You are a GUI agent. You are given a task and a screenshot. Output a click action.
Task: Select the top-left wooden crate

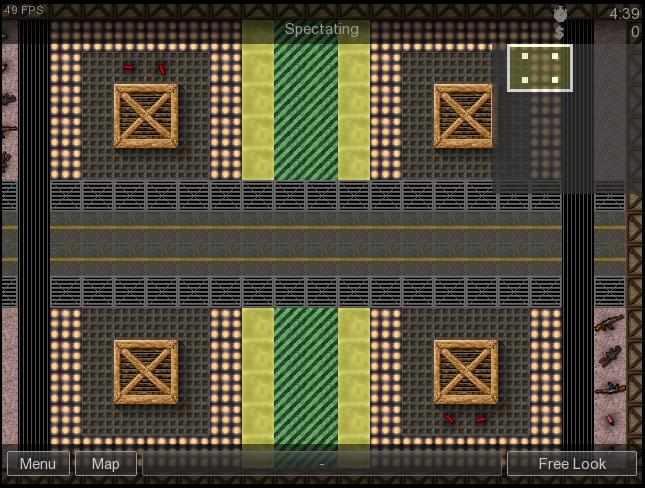pos(146,116)
